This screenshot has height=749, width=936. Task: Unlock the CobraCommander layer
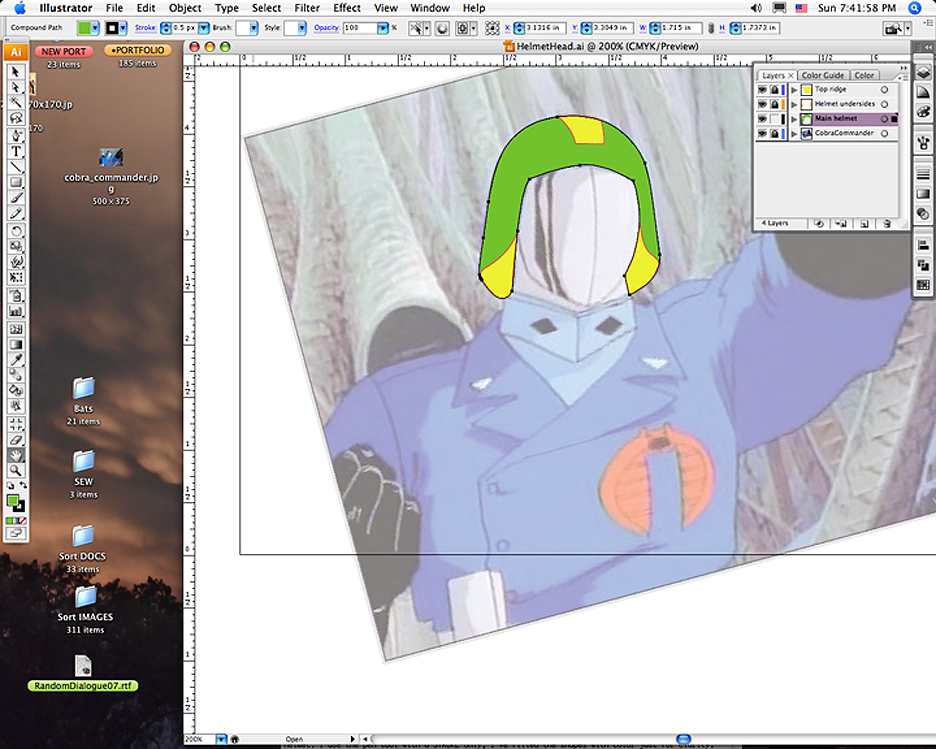[x=774, y=133]
